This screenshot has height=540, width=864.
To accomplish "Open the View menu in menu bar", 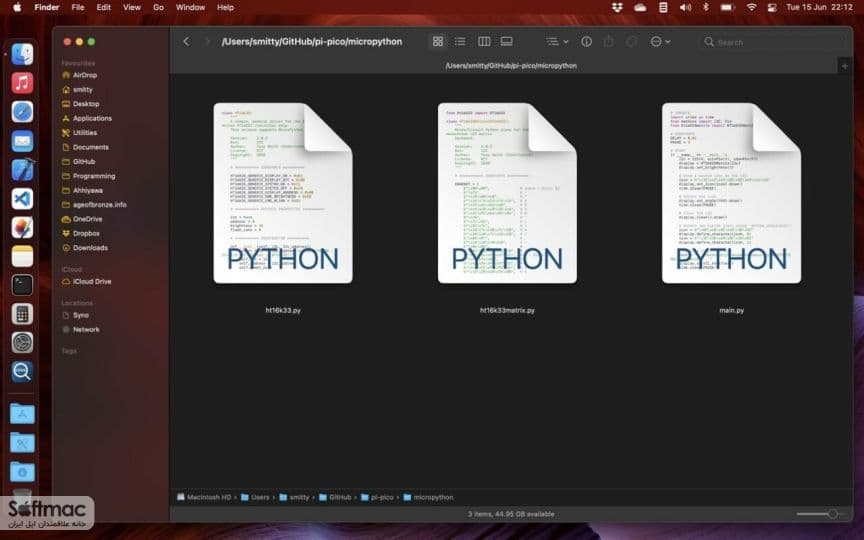I will 132,7.
